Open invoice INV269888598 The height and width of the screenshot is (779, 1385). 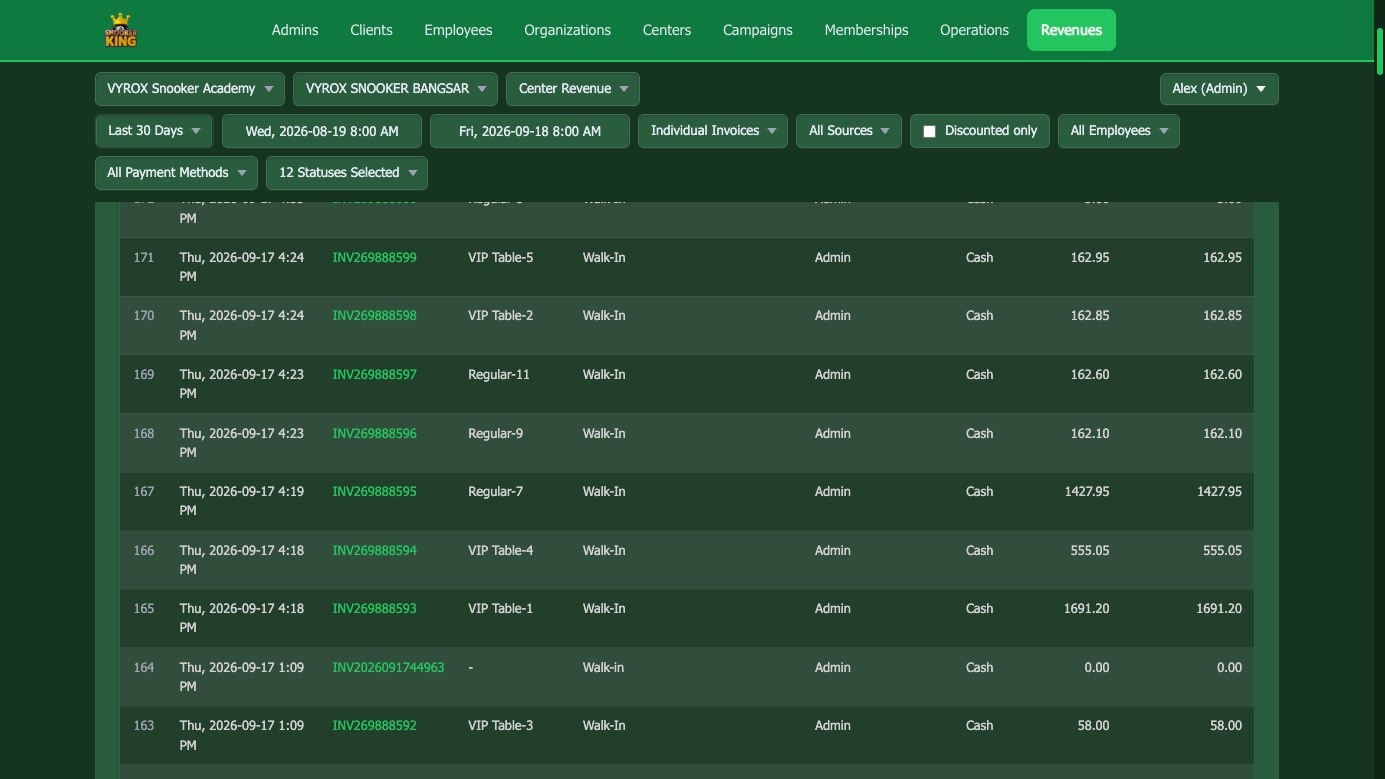click(x=374, y=315)
